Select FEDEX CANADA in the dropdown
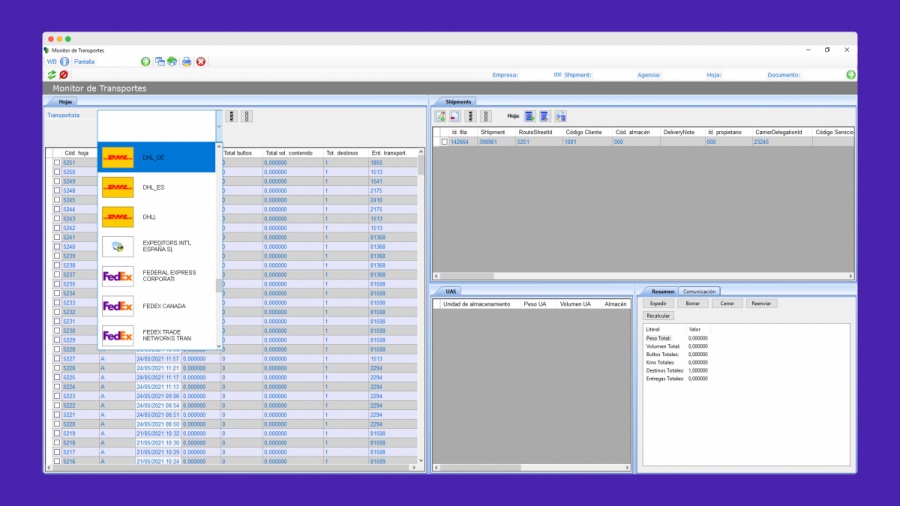Viewport: 900px width, 506px height. pos(156,306)
